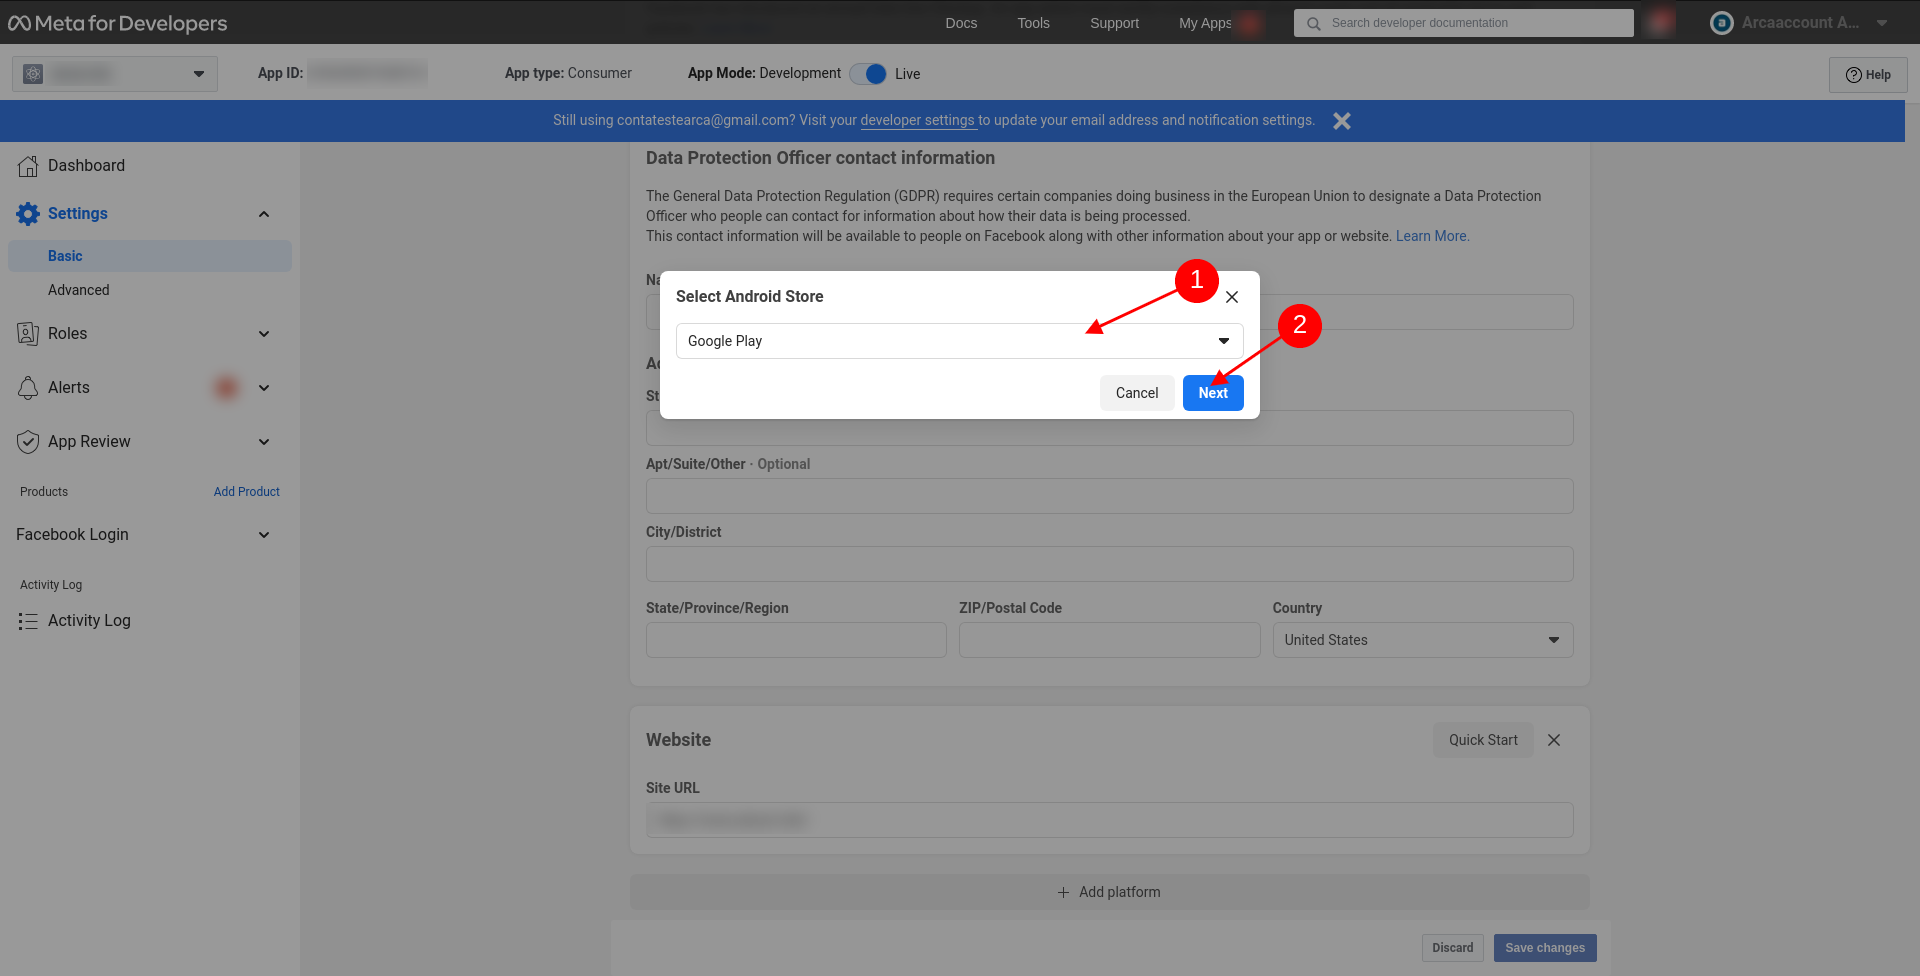This screenshot has width=1920, height=976.
Task: Click the App Review shield icon
Action: 28,442
